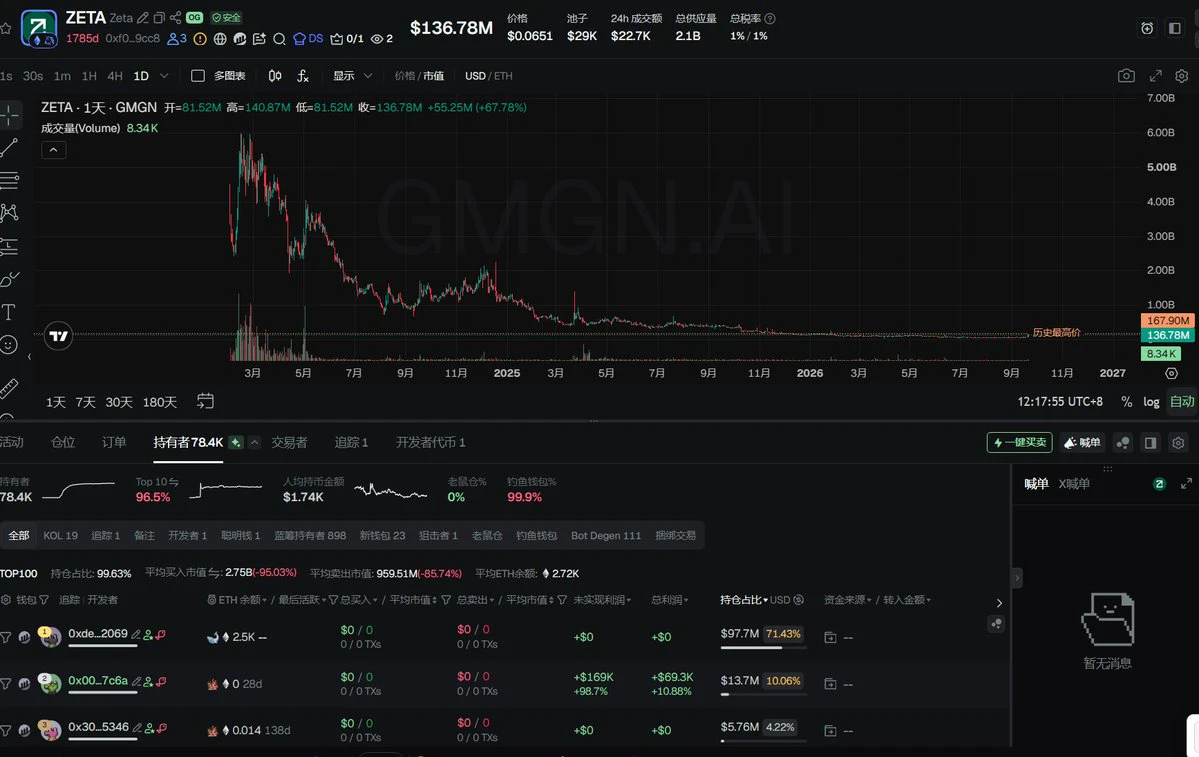
Task: Switch to the X喊单 tab
Action: [1074, 483]
